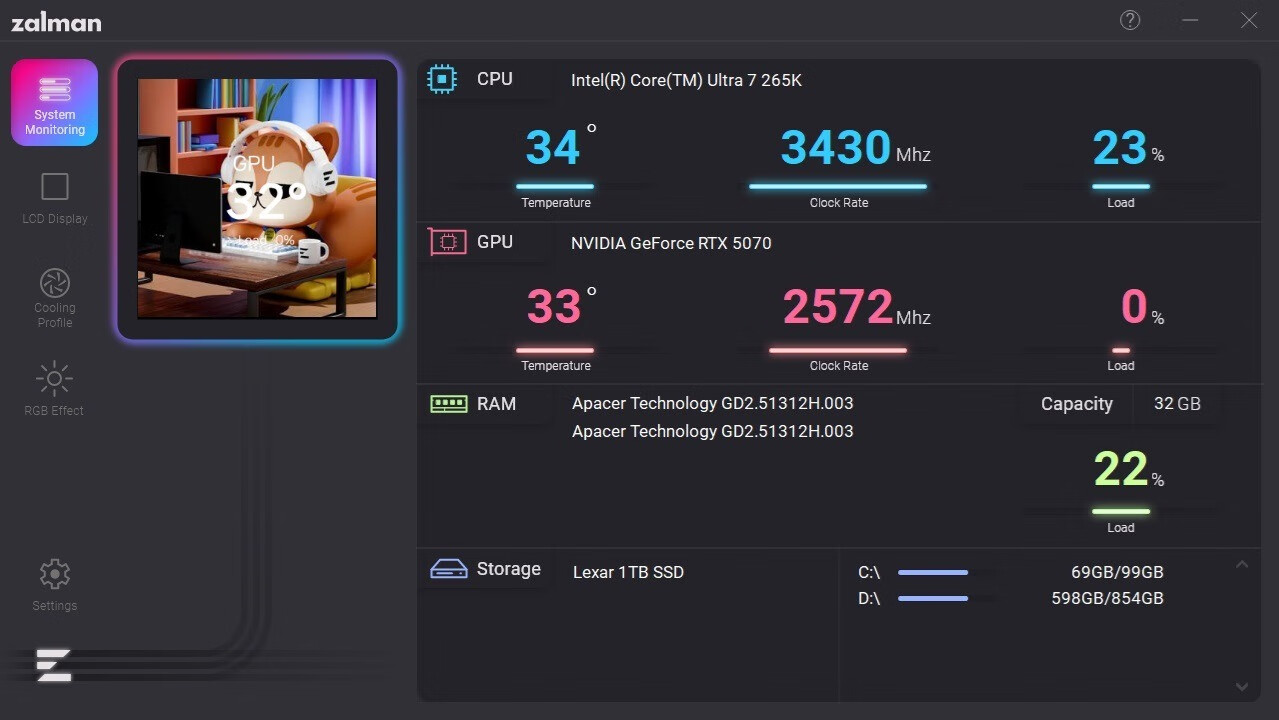Click the LCD preview thumbnail image
The image size is (1279, 720).
[257, 198]
